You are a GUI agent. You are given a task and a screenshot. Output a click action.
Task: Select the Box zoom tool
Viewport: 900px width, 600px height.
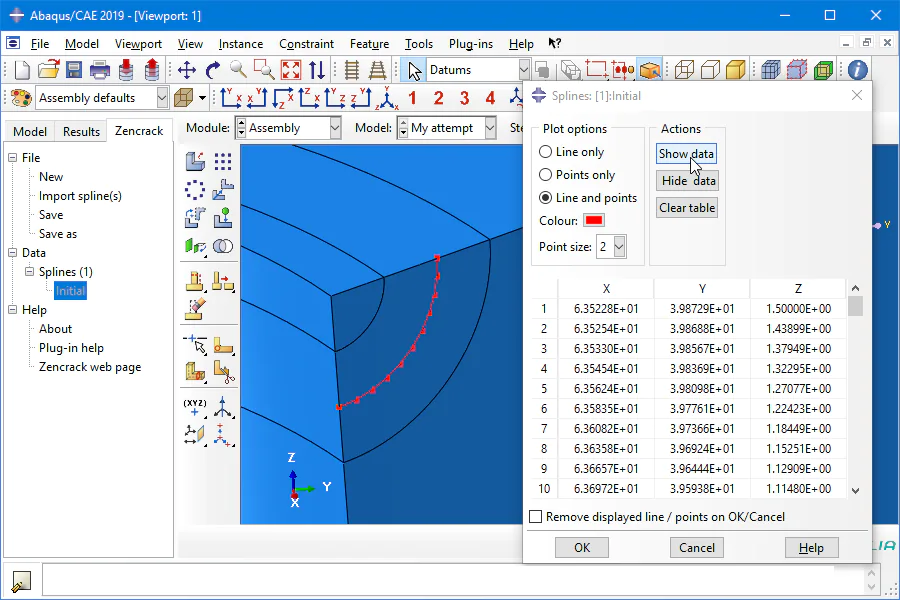[x=264, y=70]
